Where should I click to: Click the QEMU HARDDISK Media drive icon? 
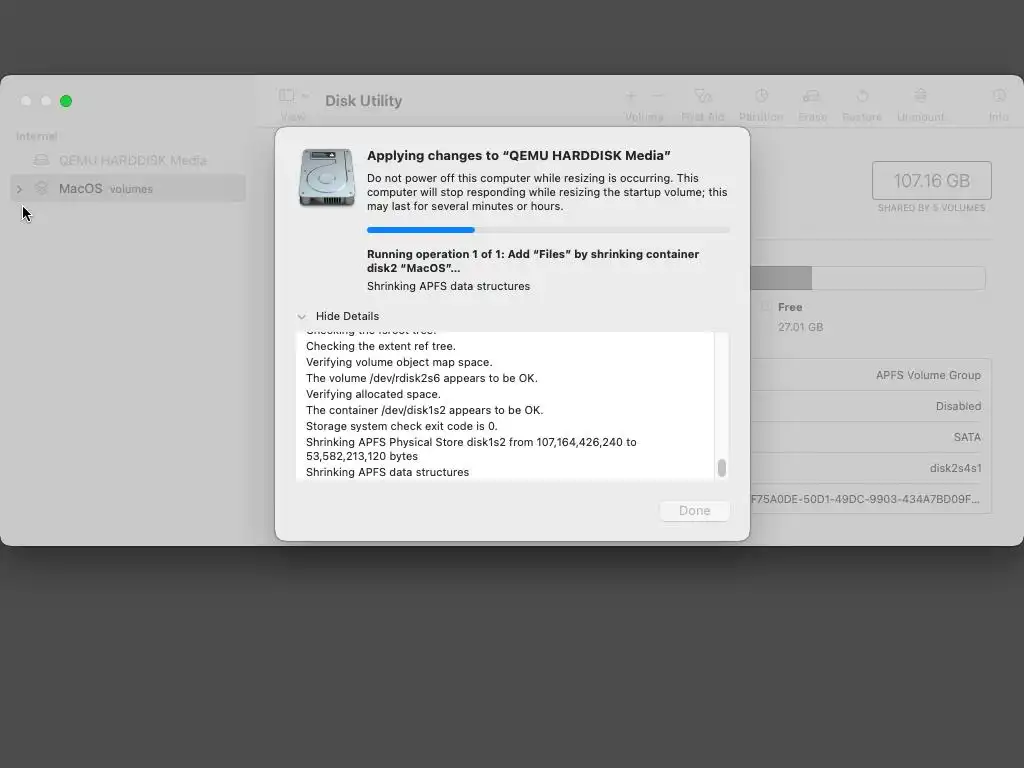click(41, 160)
